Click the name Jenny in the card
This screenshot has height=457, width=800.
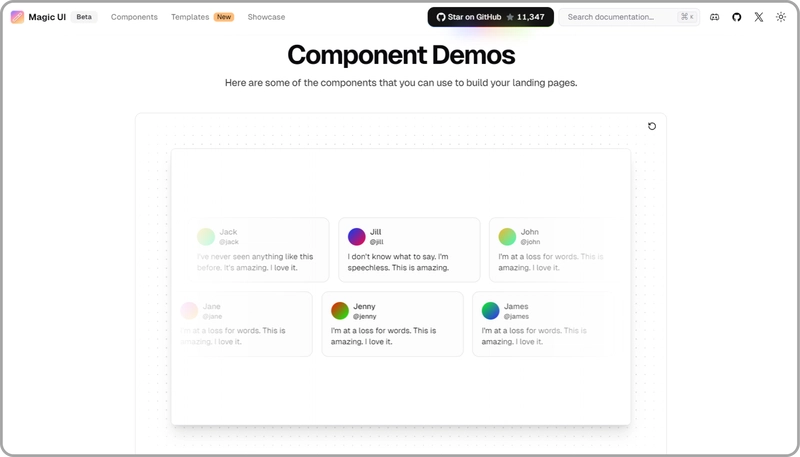364,306
